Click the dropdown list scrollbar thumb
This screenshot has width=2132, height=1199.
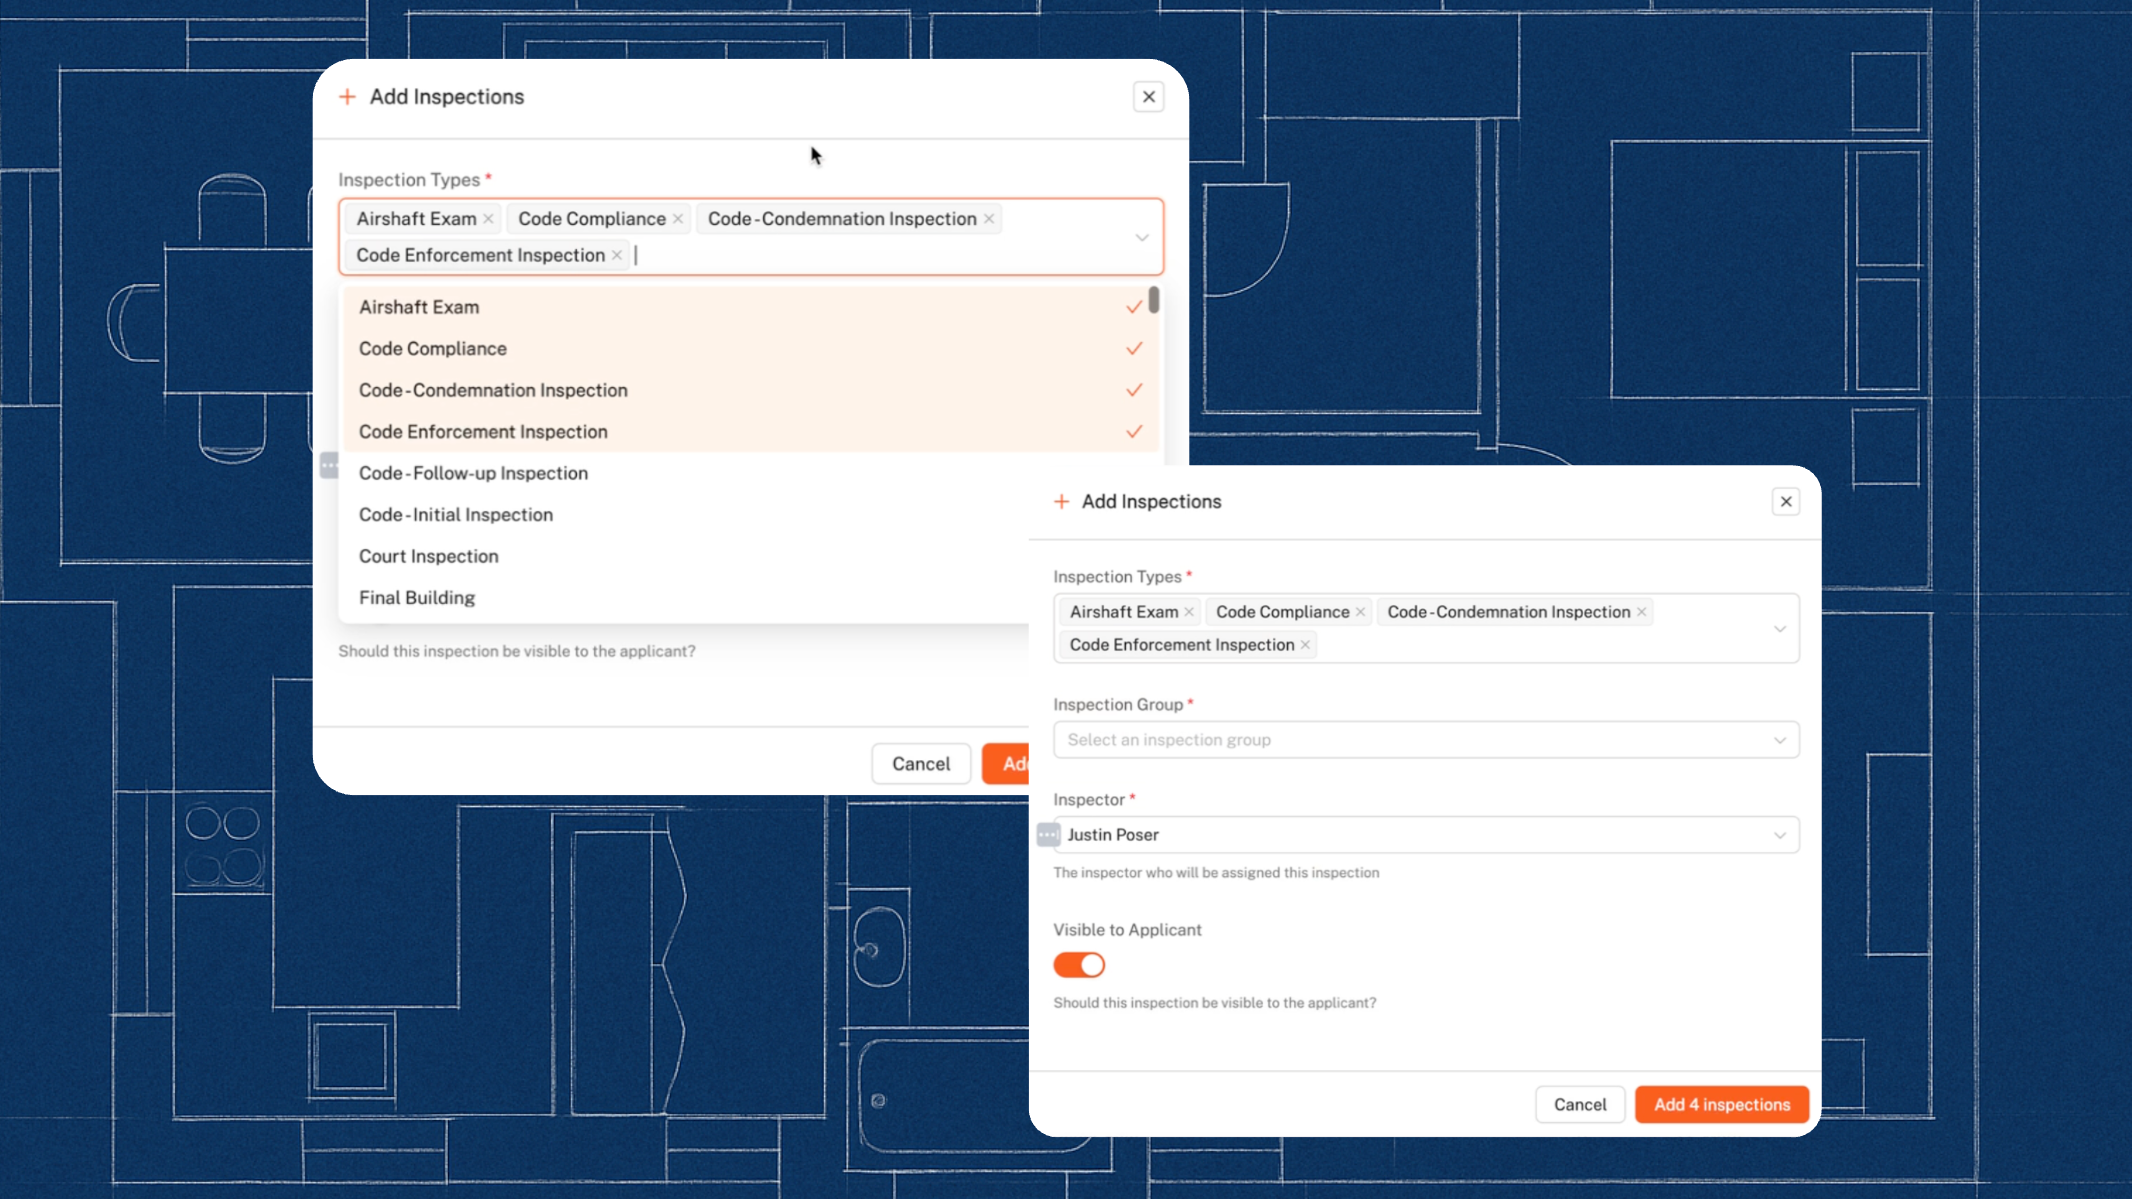tap(1154, 300)
